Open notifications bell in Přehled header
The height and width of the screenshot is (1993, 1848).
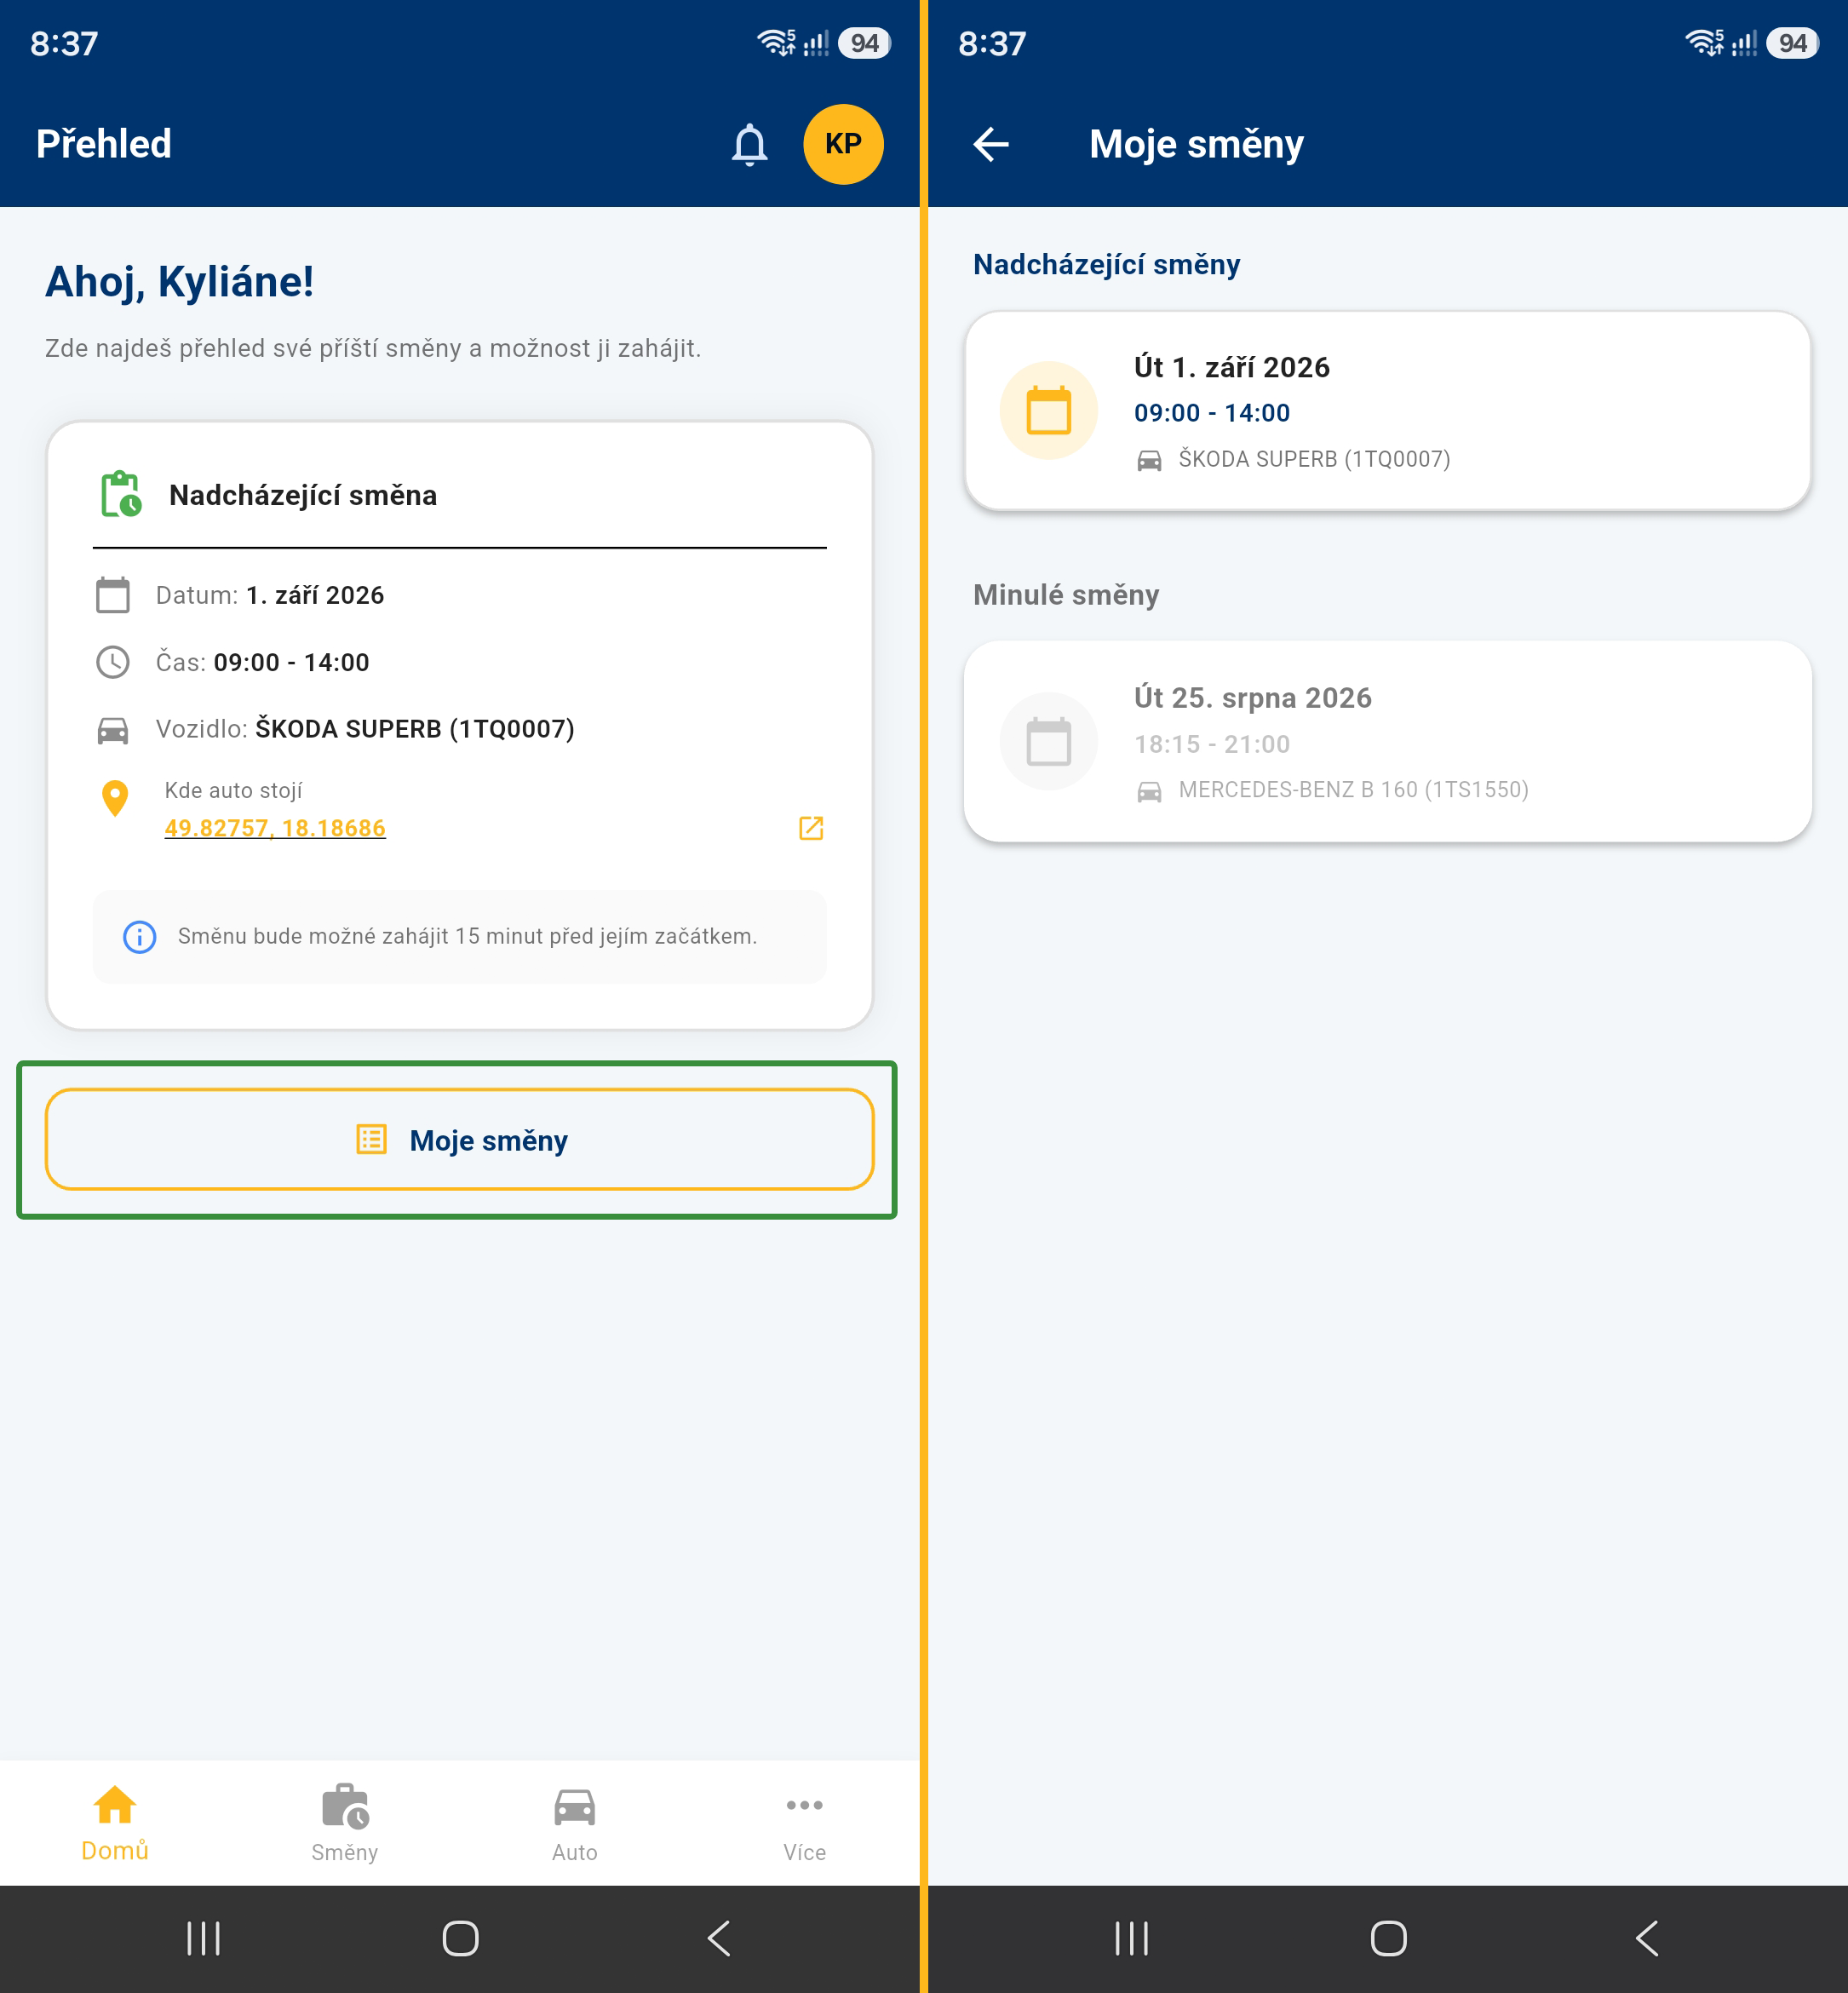(x=749, y=144)
